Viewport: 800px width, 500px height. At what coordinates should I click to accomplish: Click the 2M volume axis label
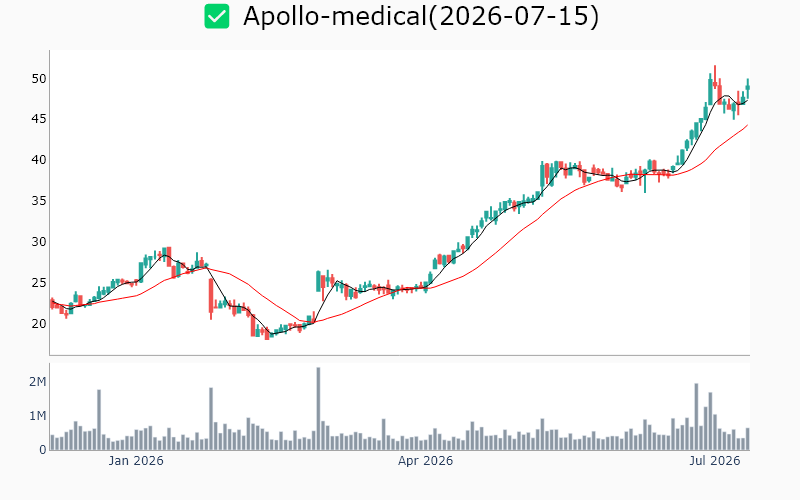[x=37, y=382]
